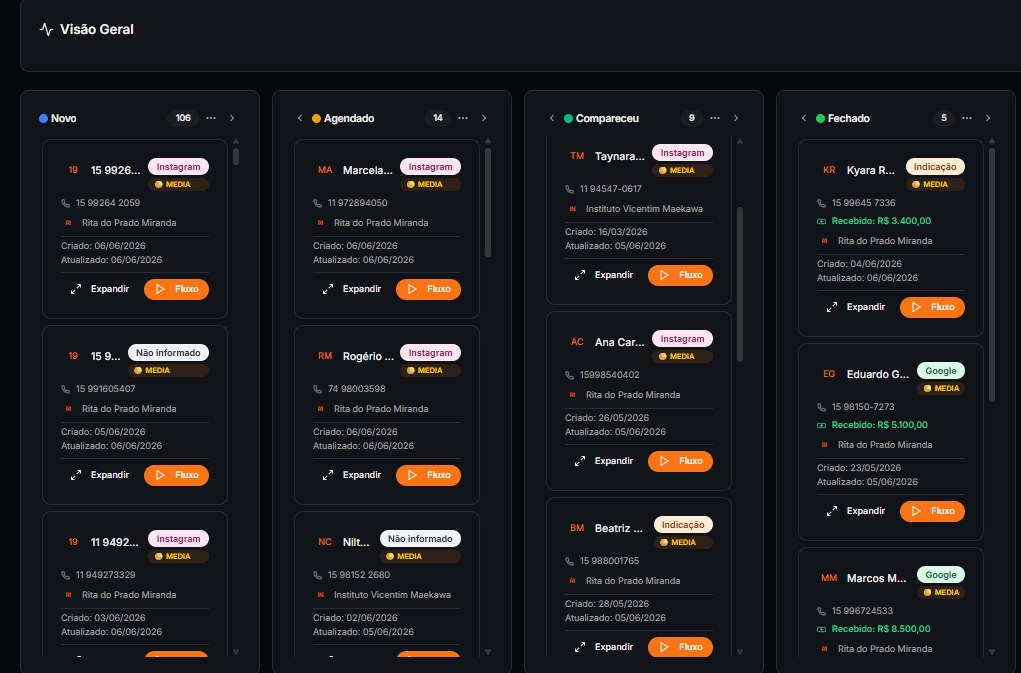Click the 106 count badge in Novo

(183, 118)
